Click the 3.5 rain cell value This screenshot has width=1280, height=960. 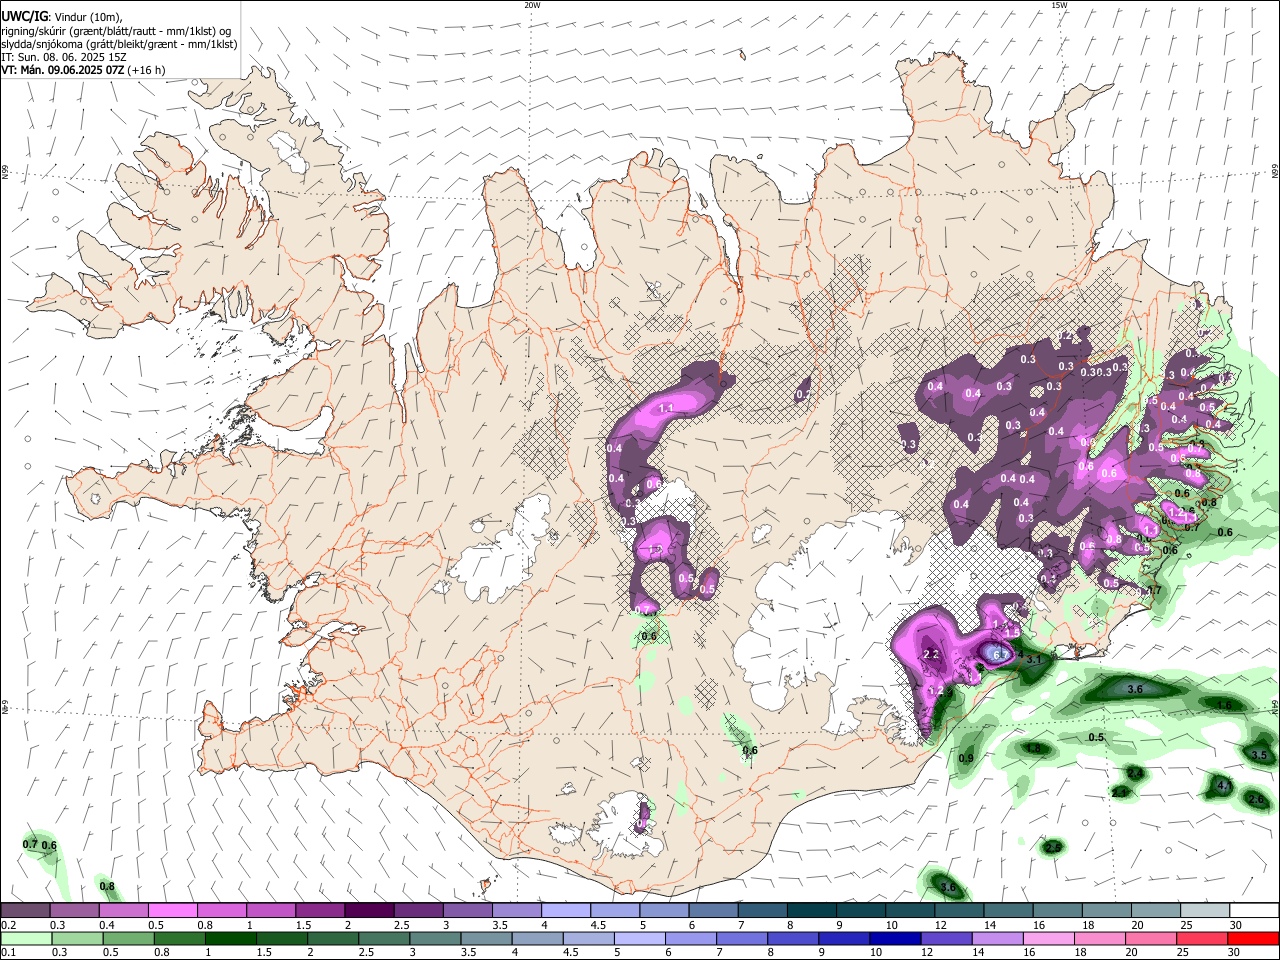[1259, 755]
